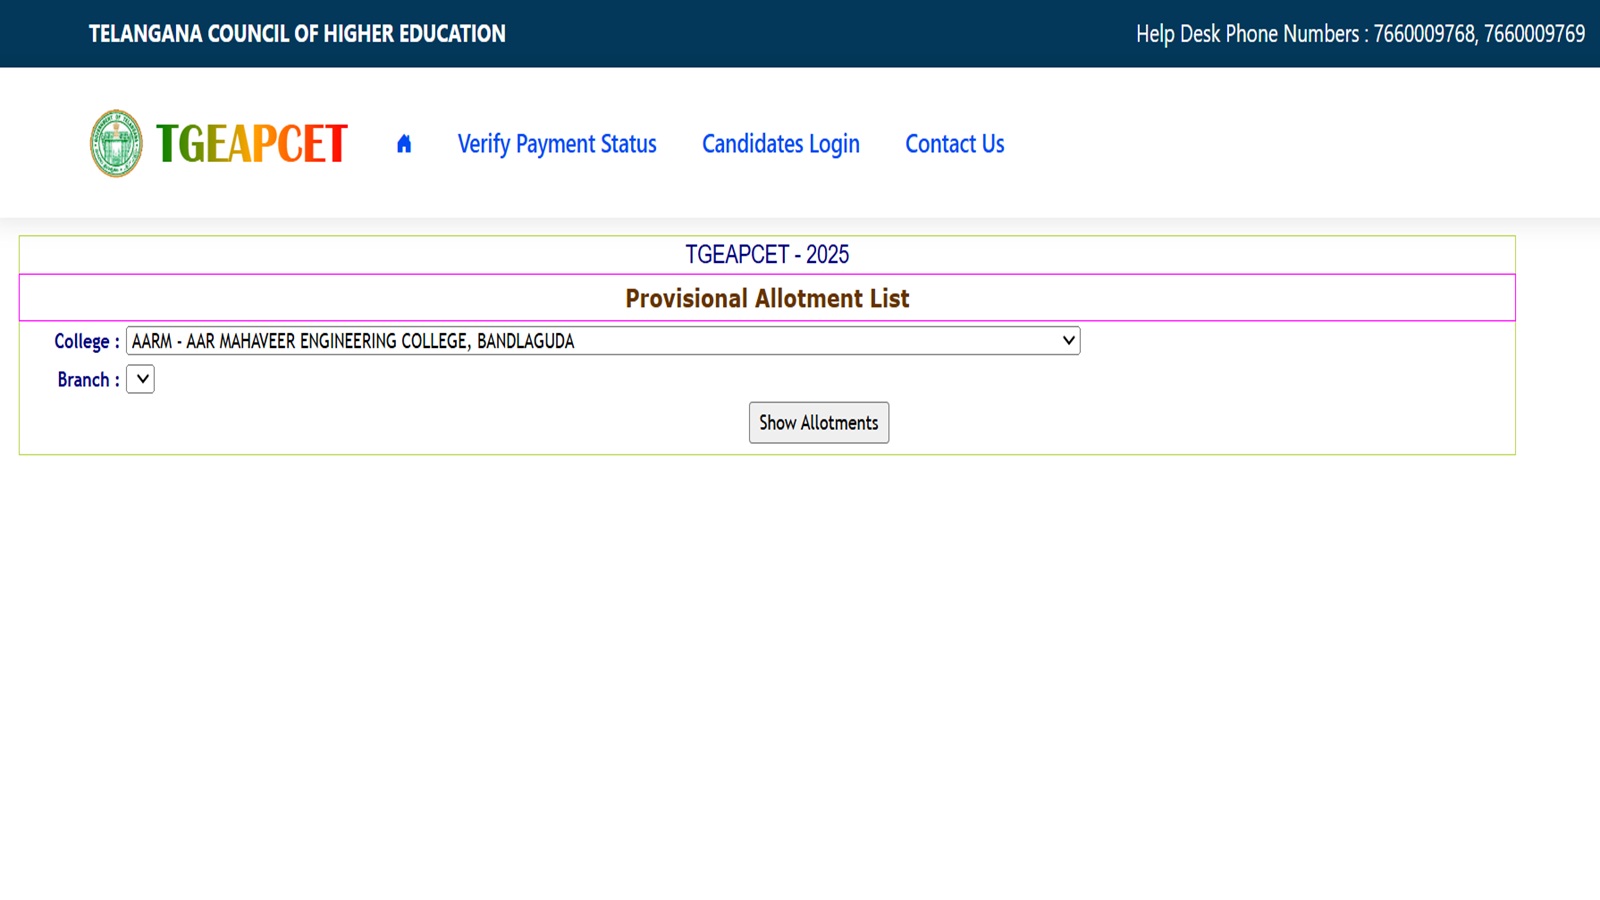Image resolution: width=1600 pixels, height=900 pixels.
Task: Click the College field label
Action: pos(87,341)
